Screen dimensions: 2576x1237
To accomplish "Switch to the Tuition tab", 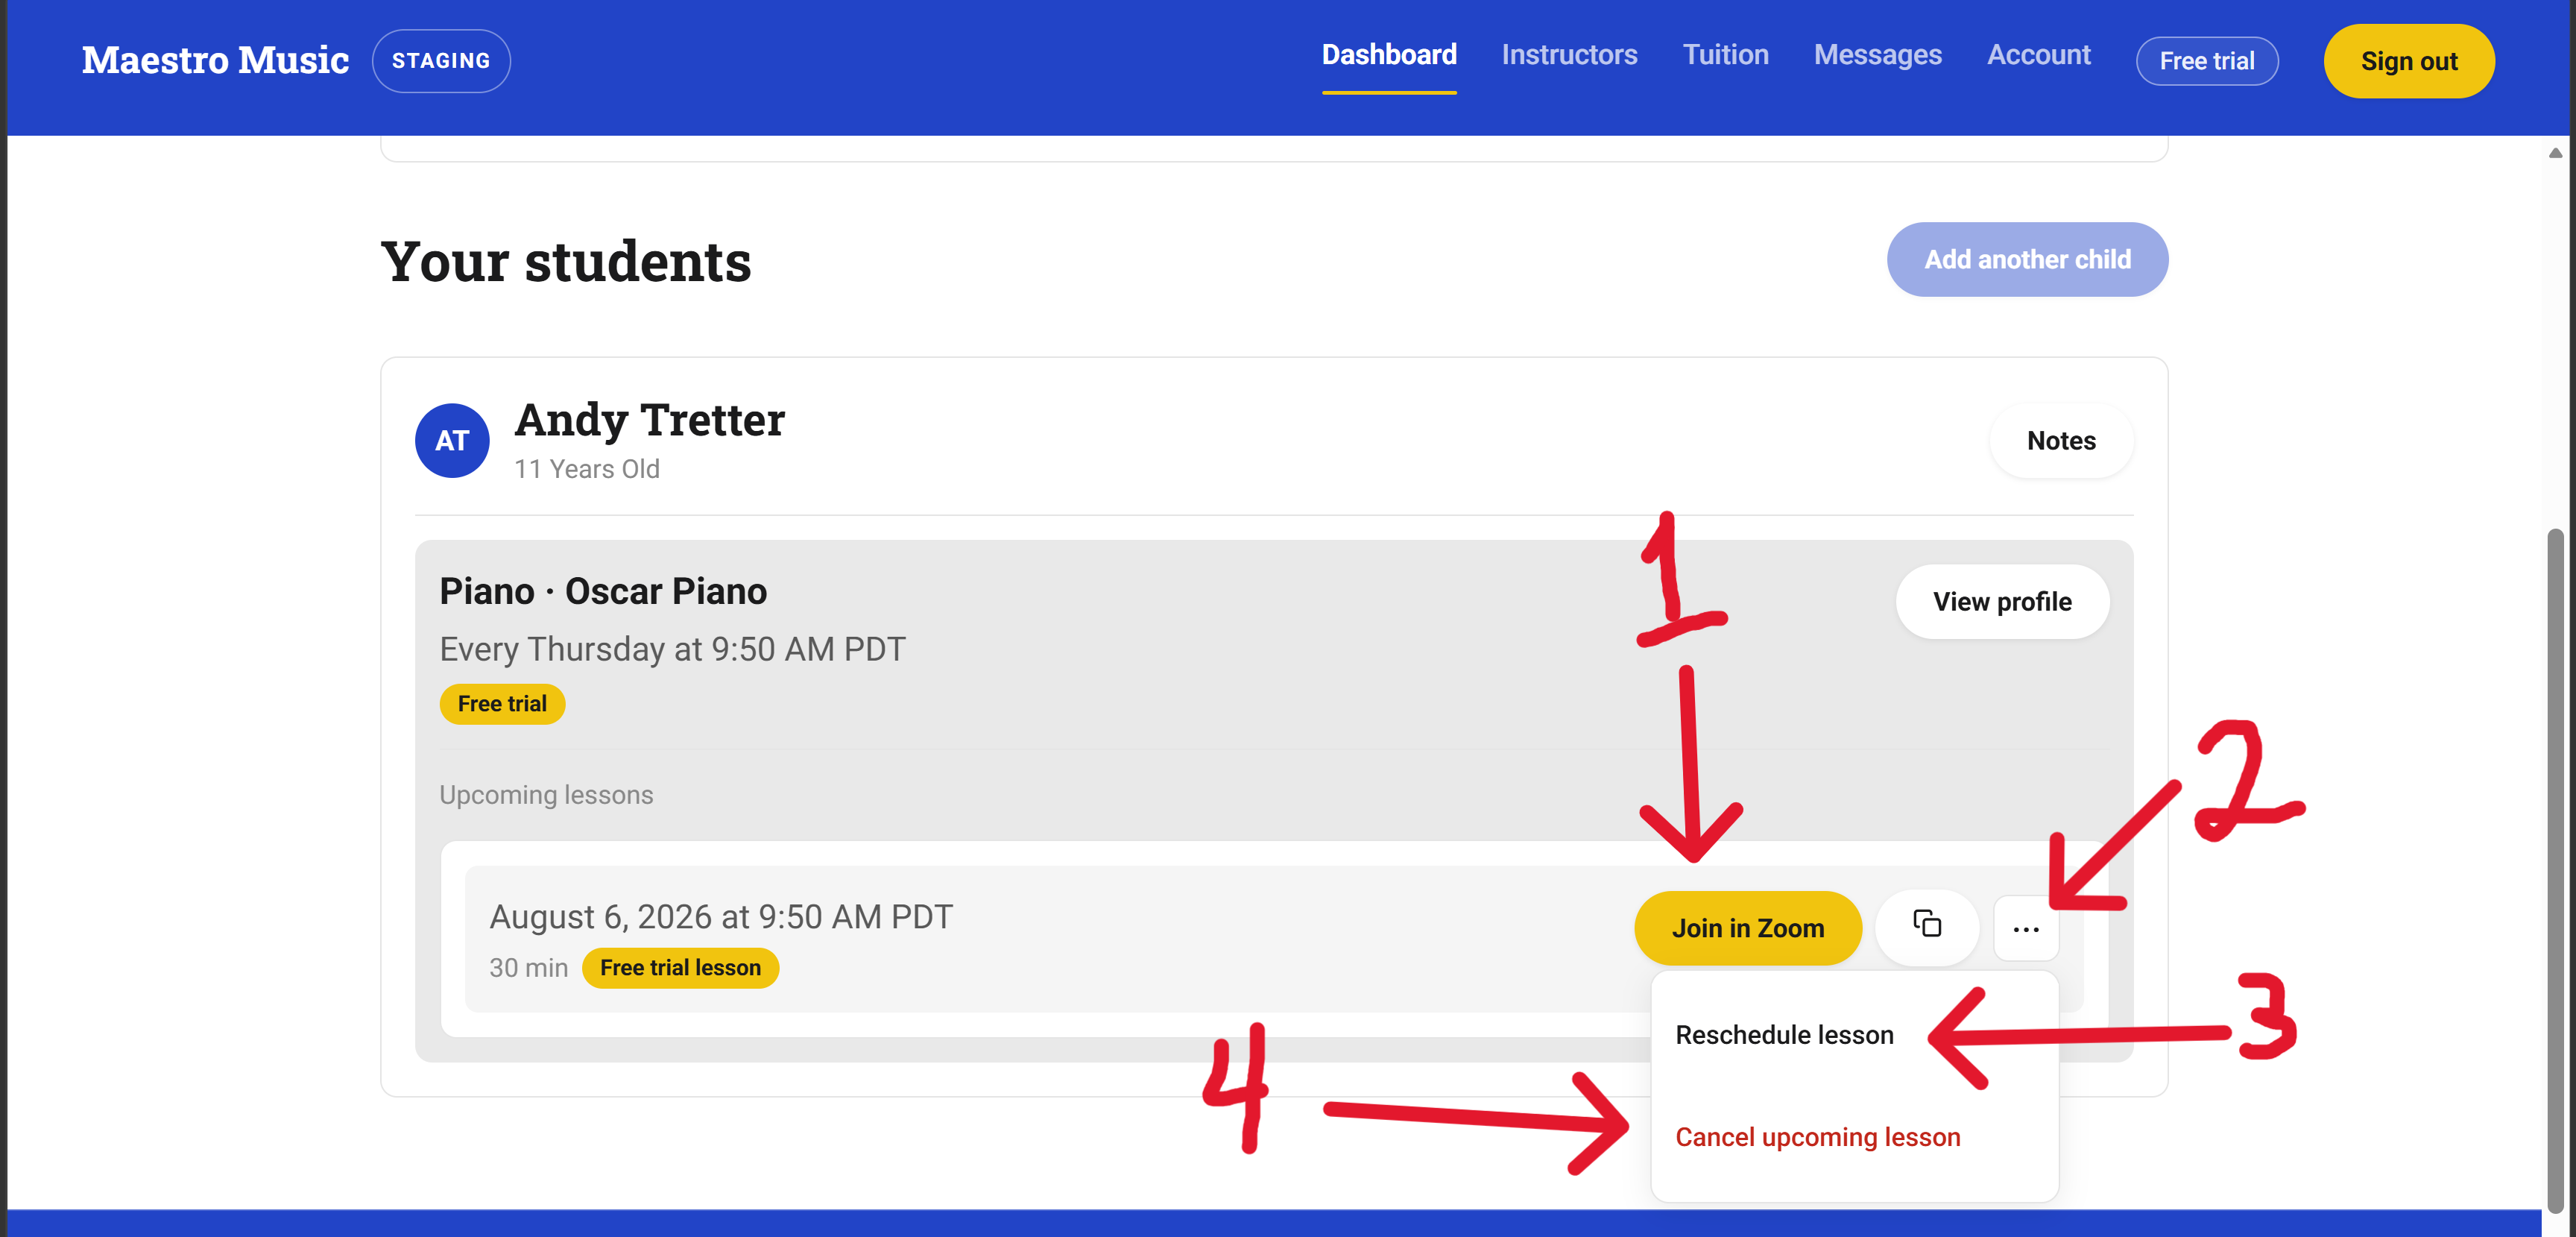I will click(1725, 55).
